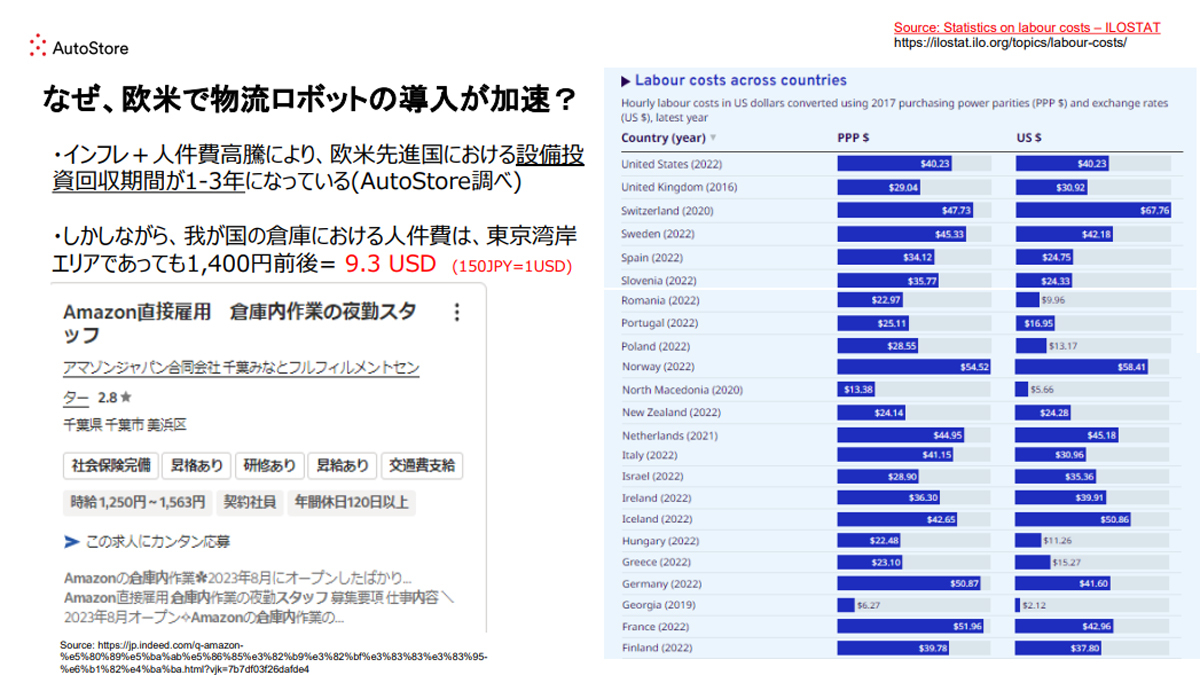Viewport: 1200px width, 675px height.
Task: Click the 千葉県 千葉市 美浜区 location text
Action: pos(125,425)
